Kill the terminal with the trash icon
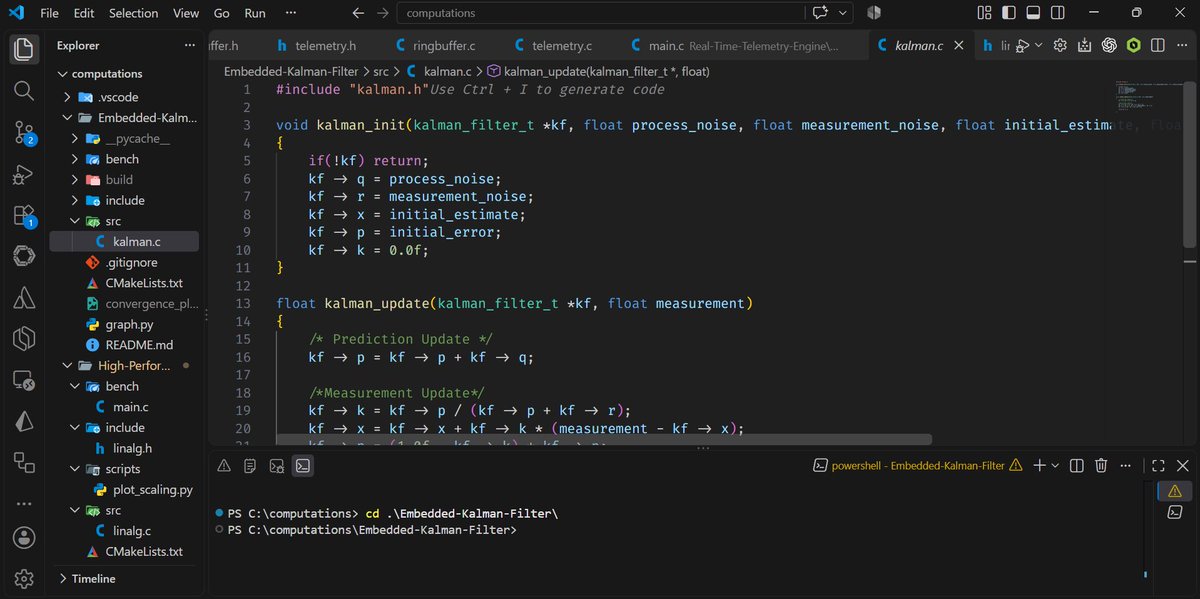 coord(1101,465)
